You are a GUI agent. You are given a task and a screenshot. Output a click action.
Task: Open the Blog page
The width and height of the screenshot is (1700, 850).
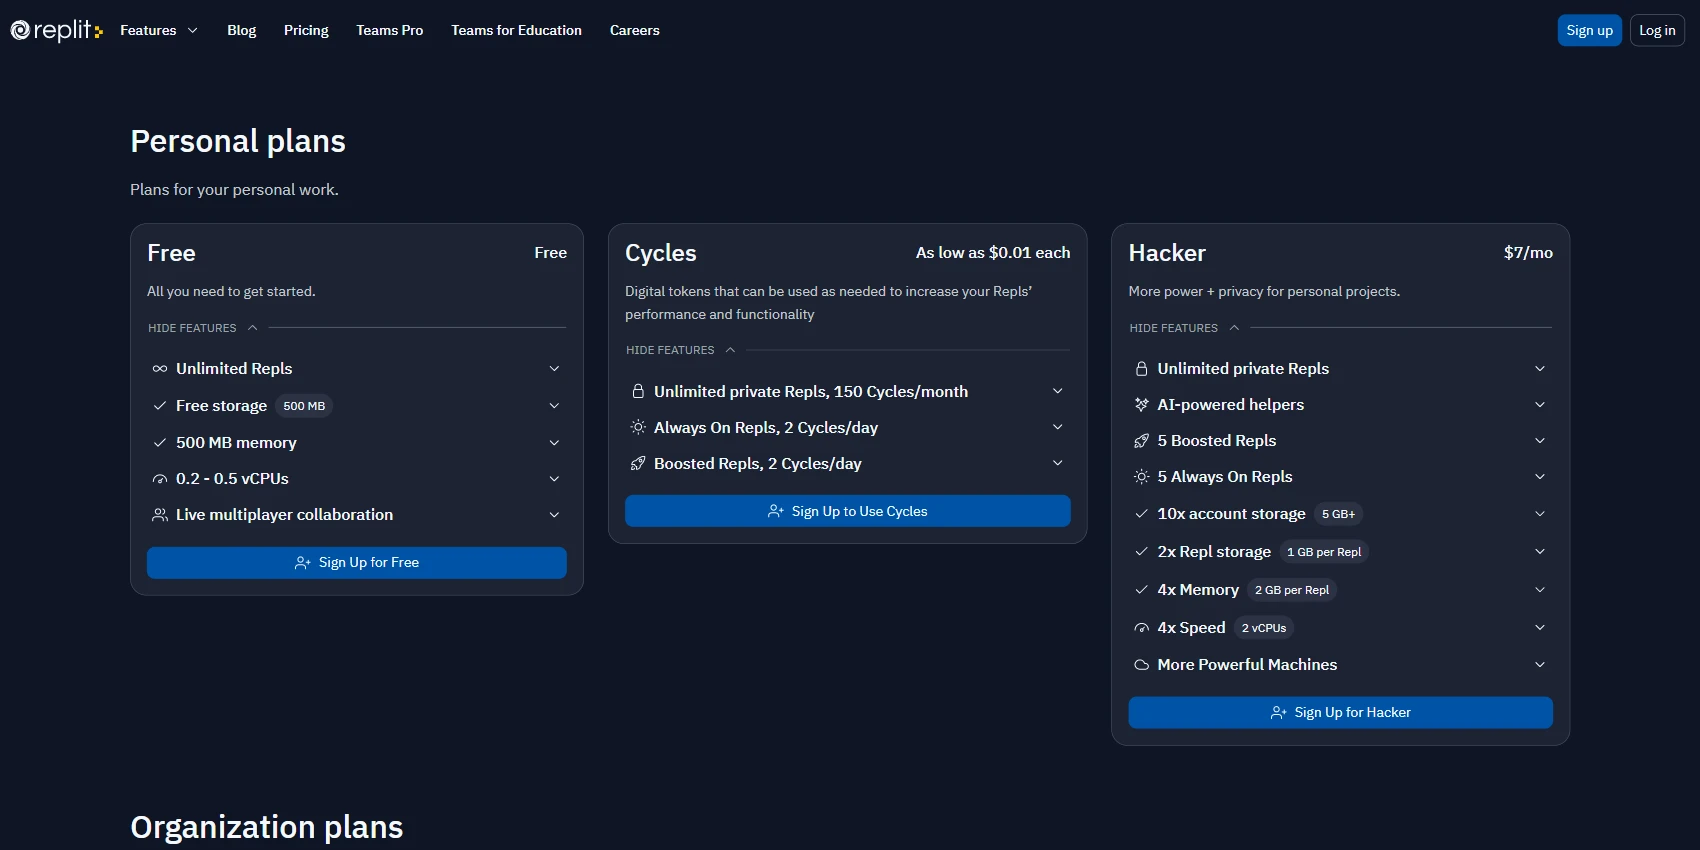(x=242, y=30)
